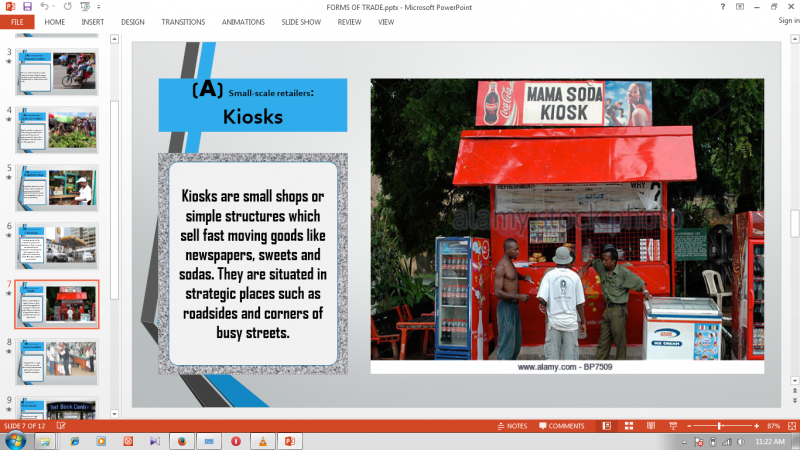
Task: Click the volume speaker tray icon
Action: click(x=741, y=442)
